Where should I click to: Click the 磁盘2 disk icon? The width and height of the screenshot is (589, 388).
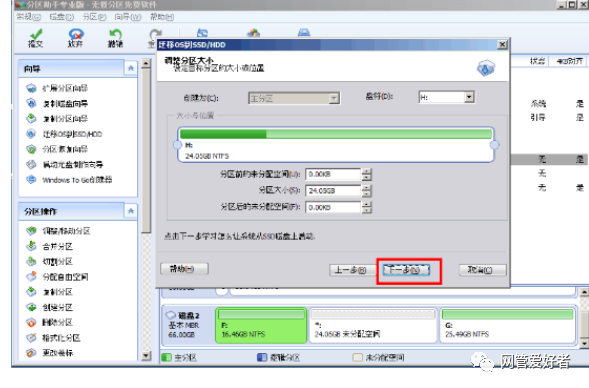(x=171, y=315)
